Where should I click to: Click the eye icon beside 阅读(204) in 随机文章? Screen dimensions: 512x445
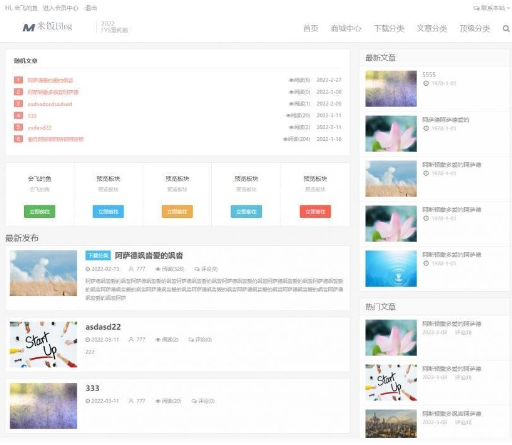[285, 139]
